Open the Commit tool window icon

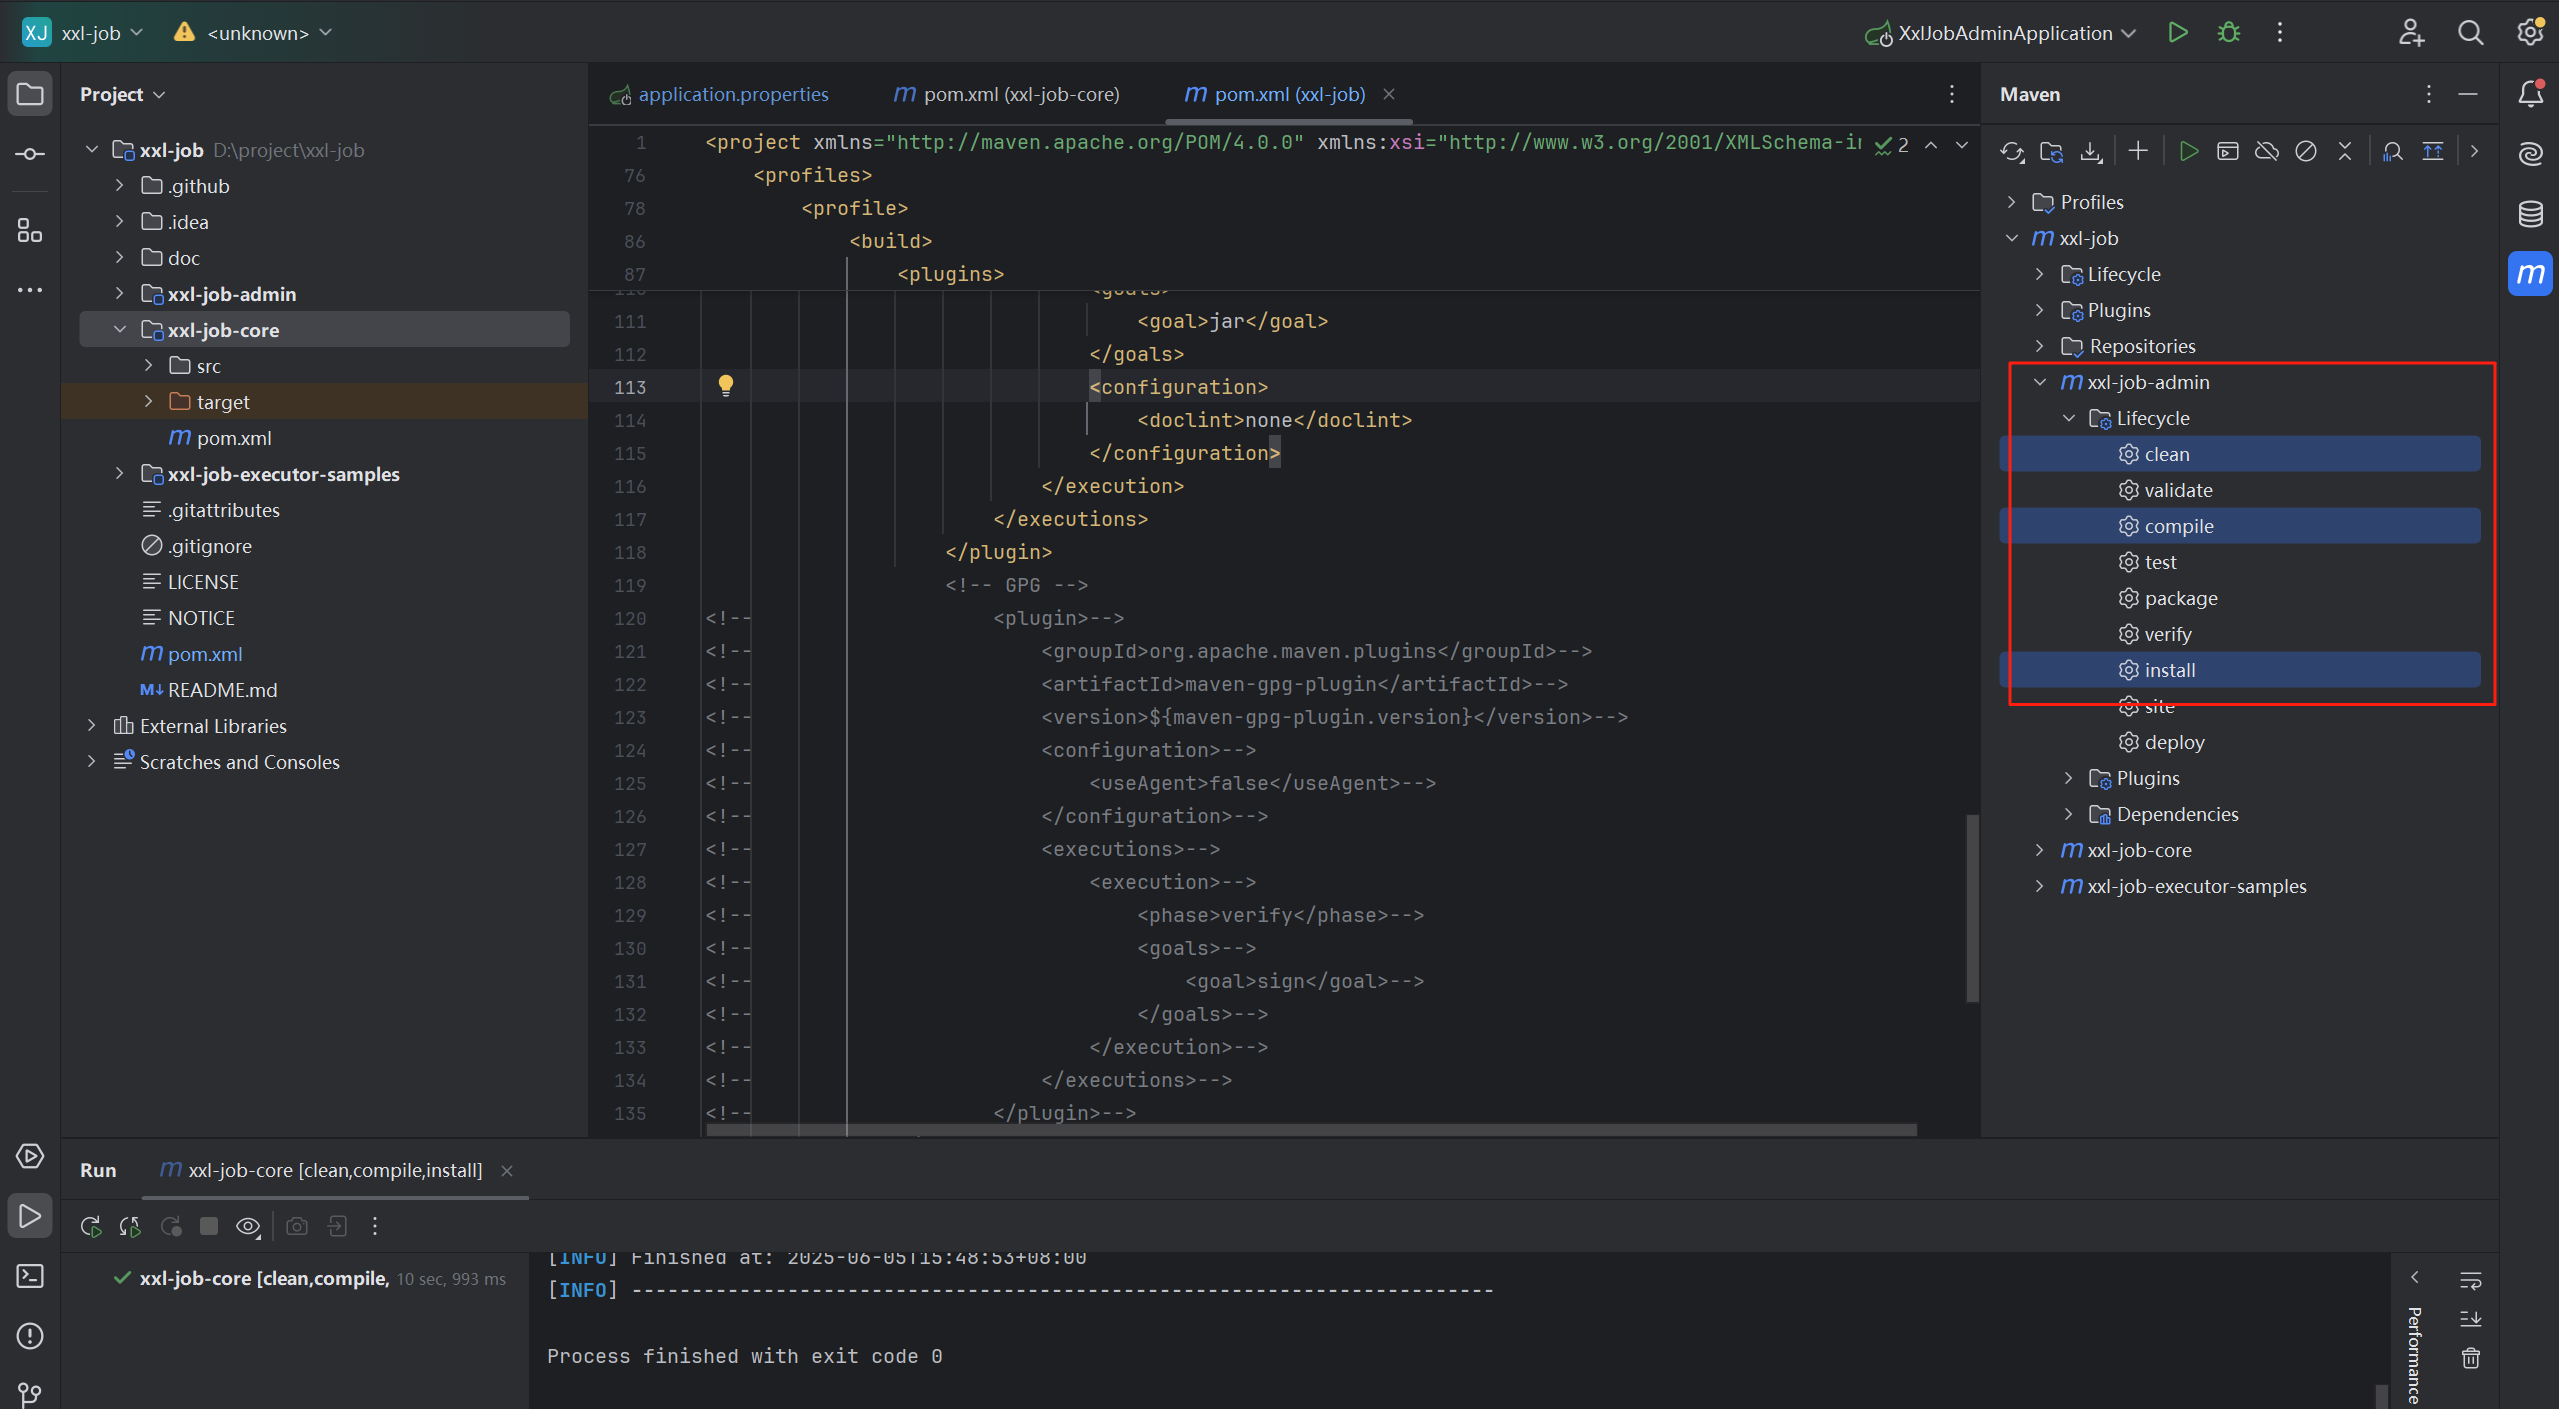[30, 154]
